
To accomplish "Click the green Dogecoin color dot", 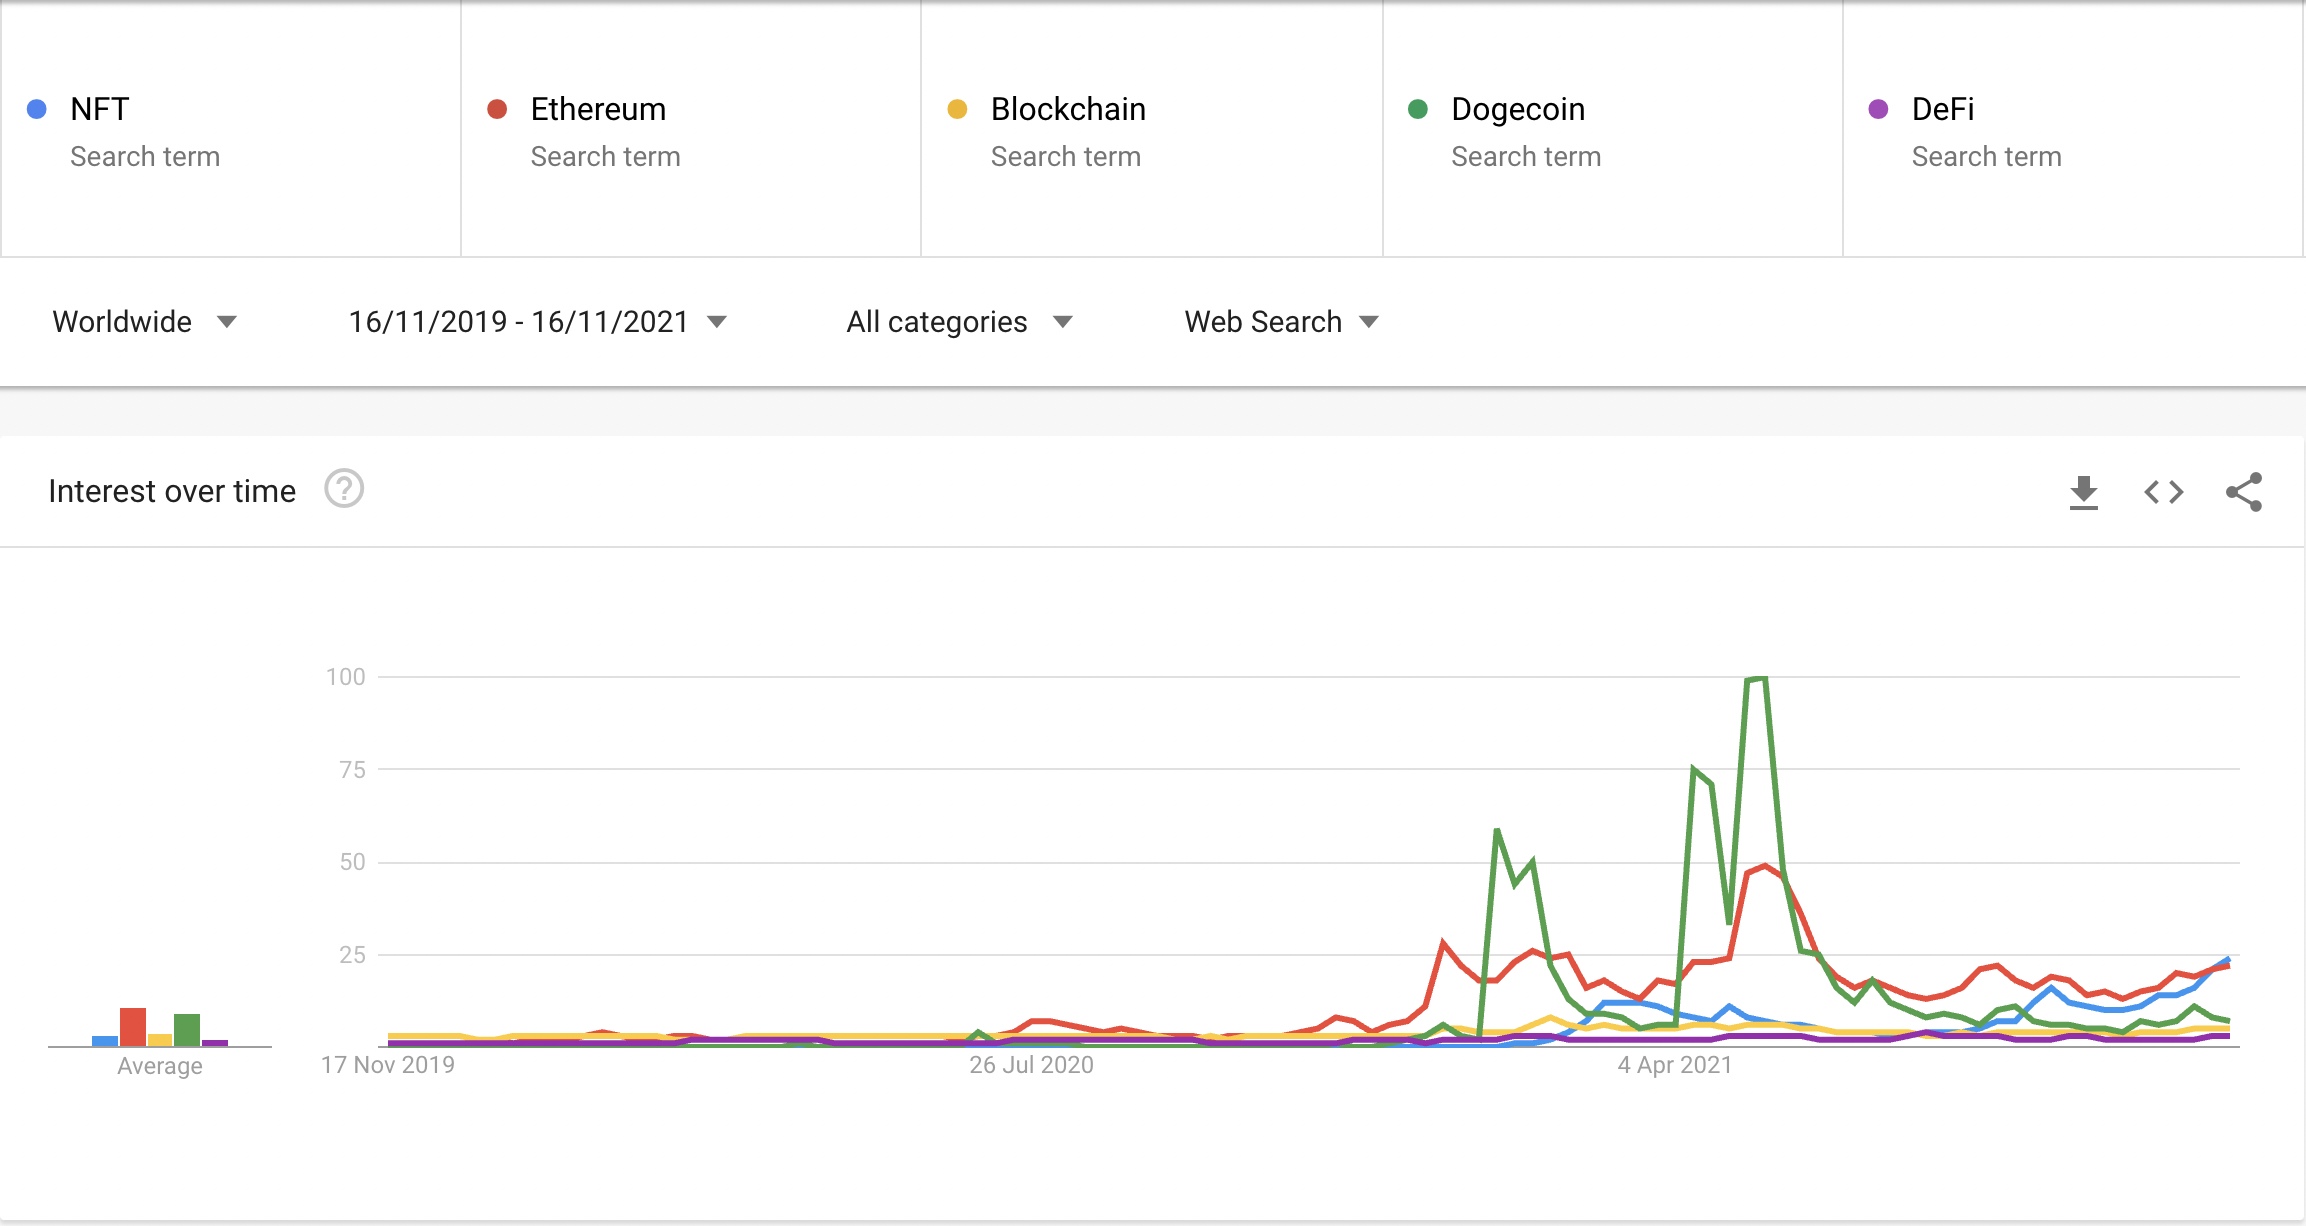I will (1417, 109).
